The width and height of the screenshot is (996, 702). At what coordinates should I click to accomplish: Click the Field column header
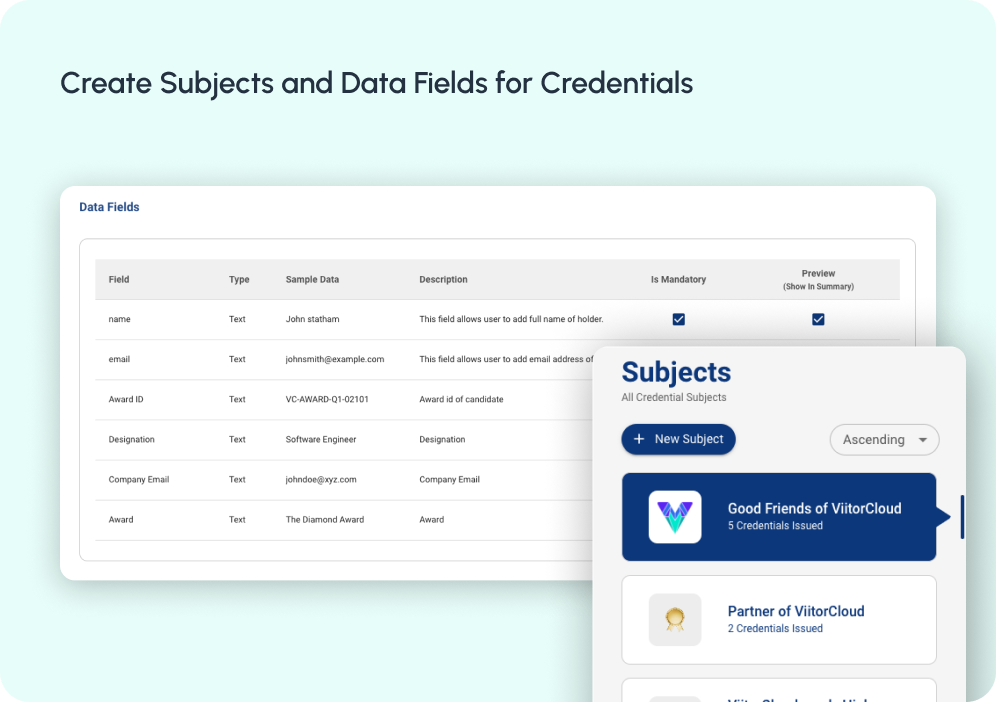(119, 280)
